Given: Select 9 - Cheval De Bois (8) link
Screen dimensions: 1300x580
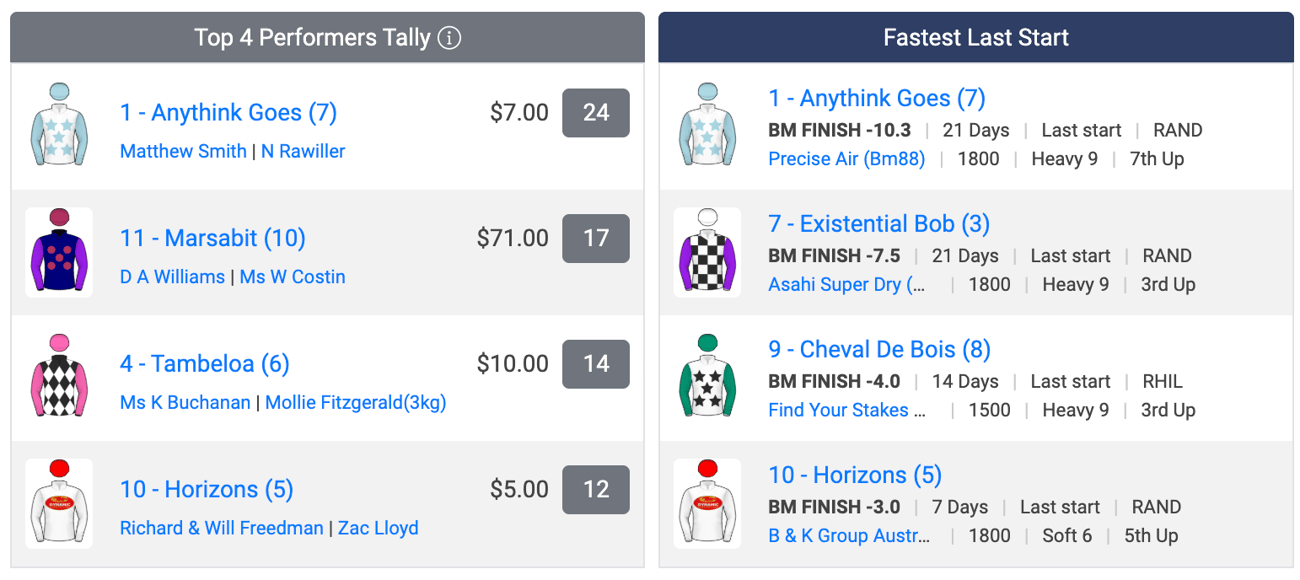Looking at the screenshot, I should [x=879, y=349].
